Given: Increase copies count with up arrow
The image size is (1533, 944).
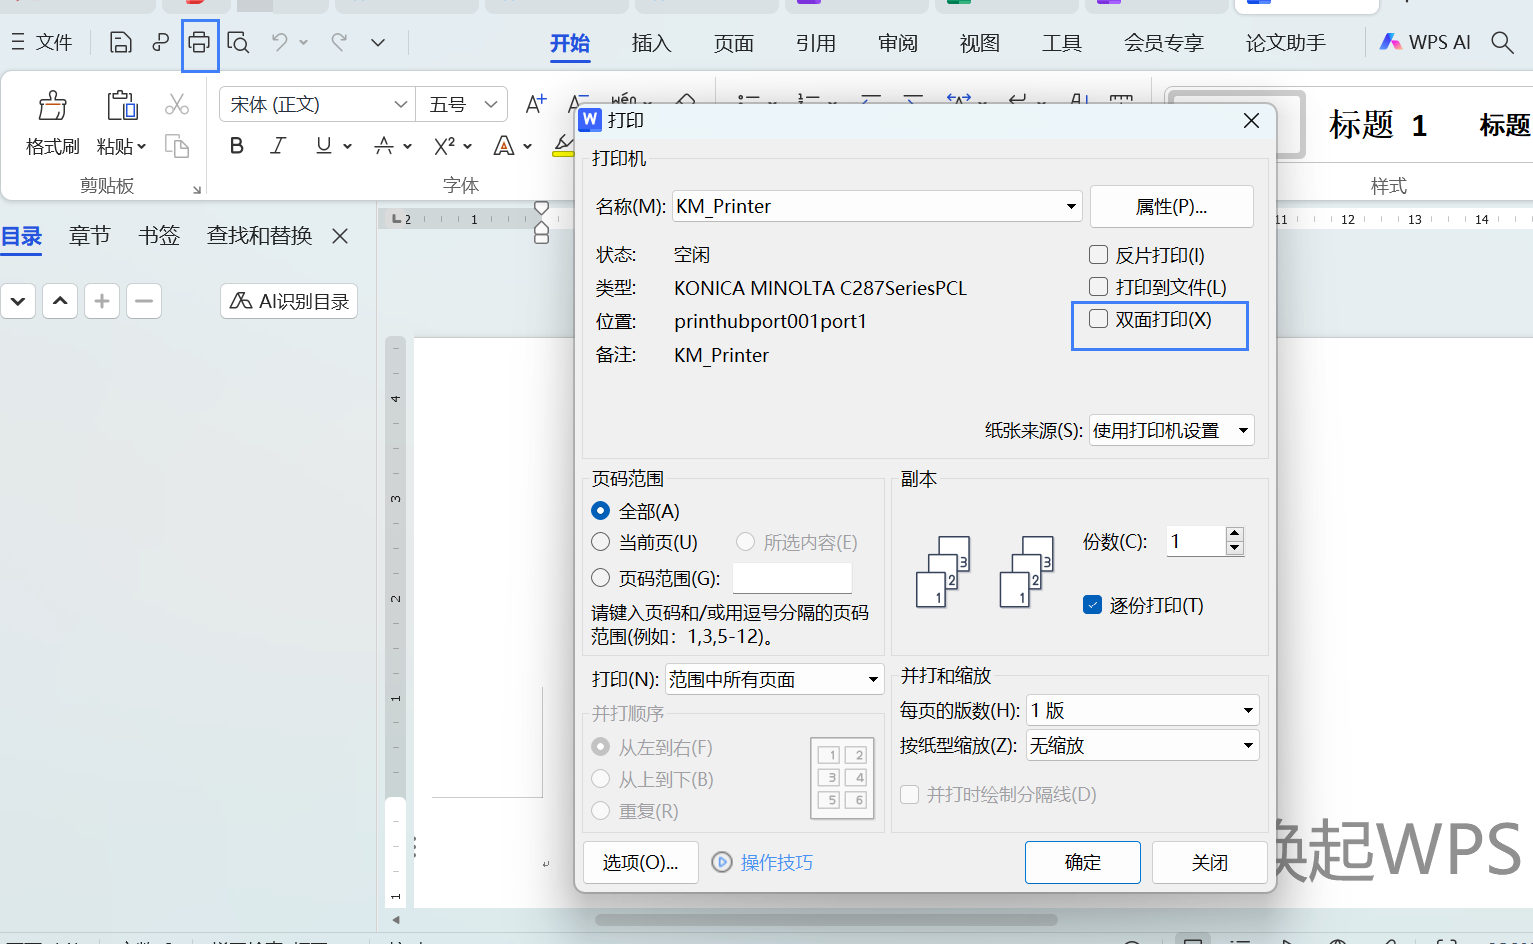Looking at the screenshot, I should click(1234, 534).
